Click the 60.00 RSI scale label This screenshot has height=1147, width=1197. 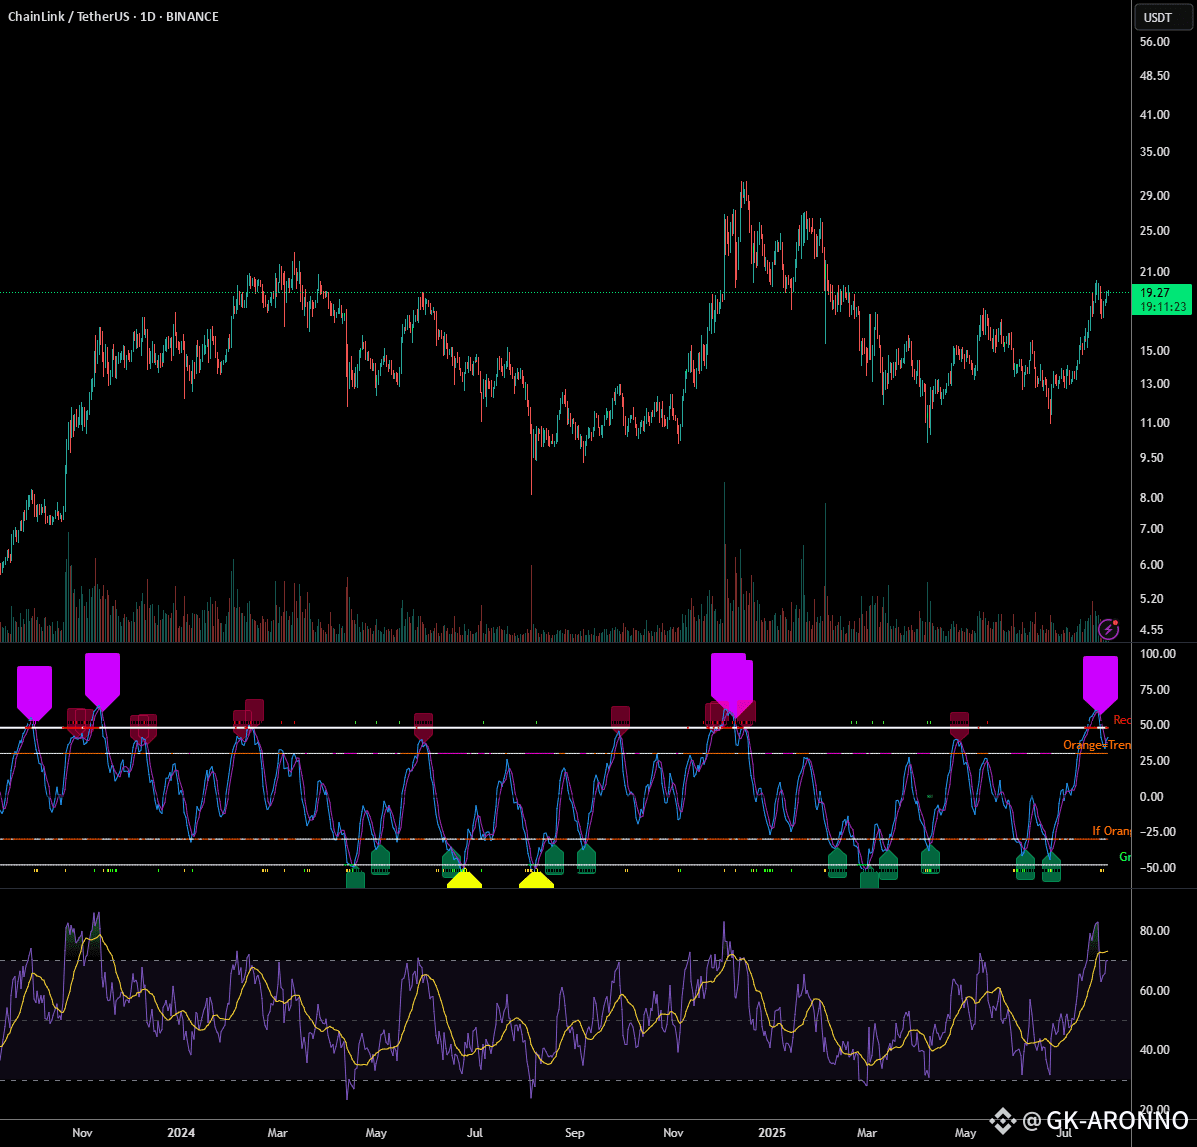coord(1154,991)
